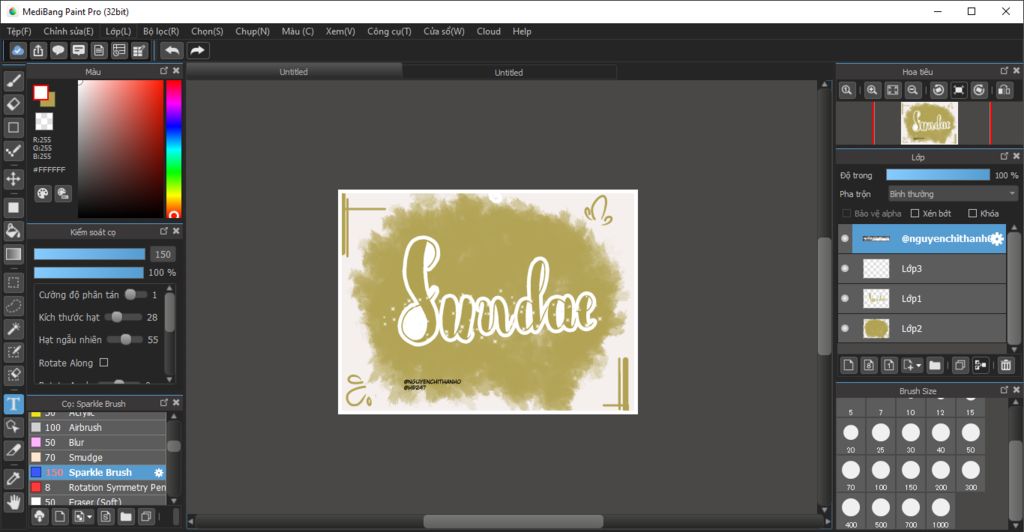1024x532 pixels.
Task: Toggle visibility of Lớp2 layer
Action: coord(845,328)
